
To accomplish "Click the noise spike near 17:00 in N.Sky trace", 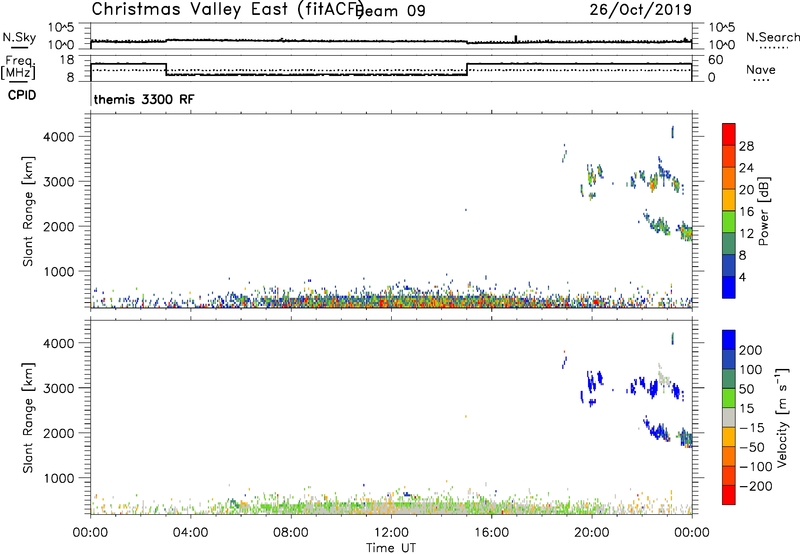I will (516, 38).
